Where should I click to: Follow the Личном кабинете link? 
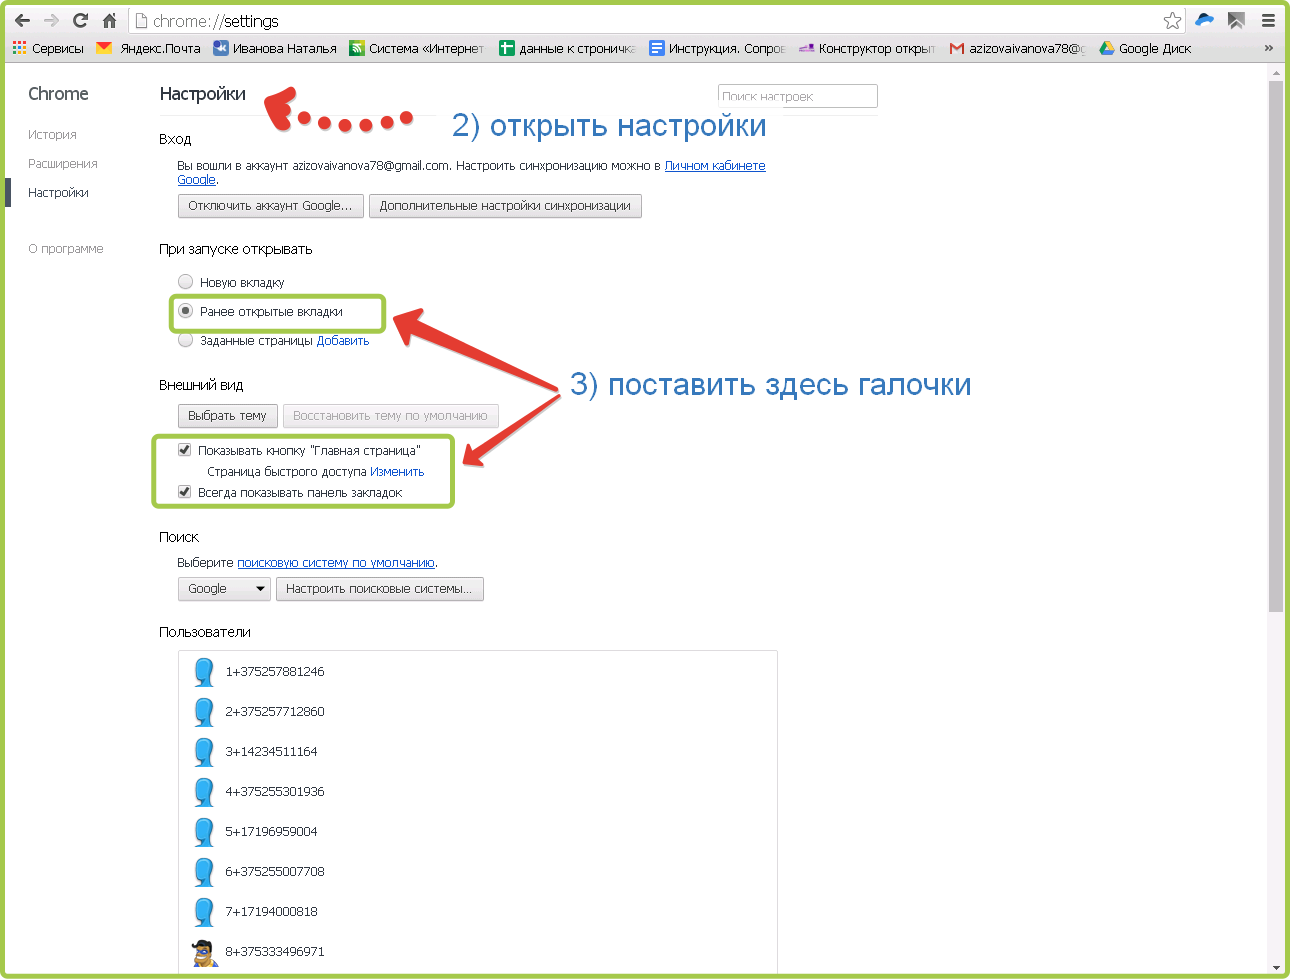pyautogui.click(x=715, y=166)
